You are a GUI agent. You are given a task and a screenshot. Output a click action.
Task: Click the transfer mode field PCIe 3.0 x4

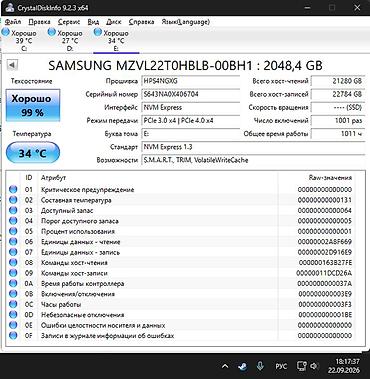[191, 121]
